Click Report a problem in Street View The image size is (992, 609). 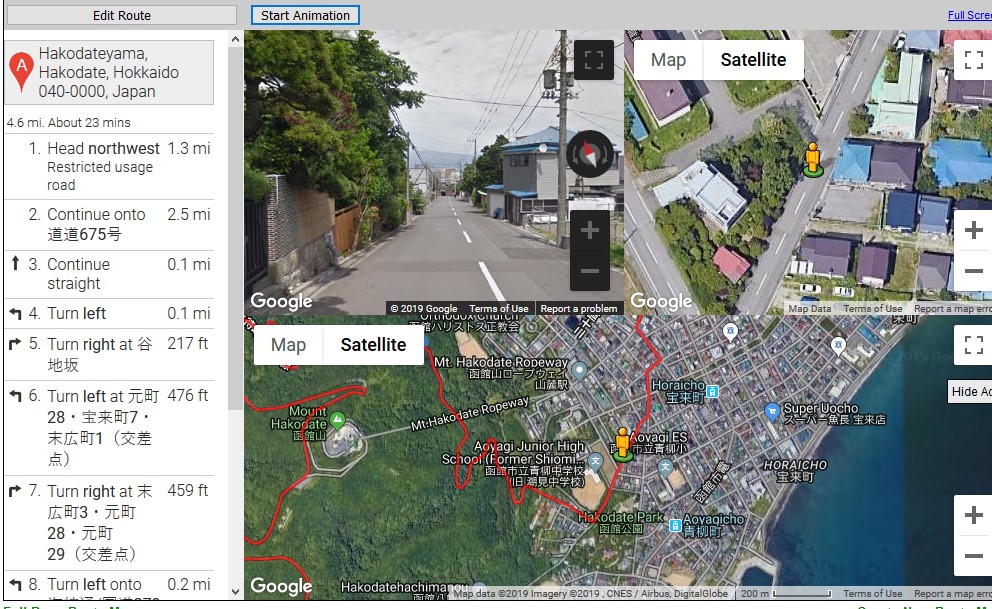(578, 309)
